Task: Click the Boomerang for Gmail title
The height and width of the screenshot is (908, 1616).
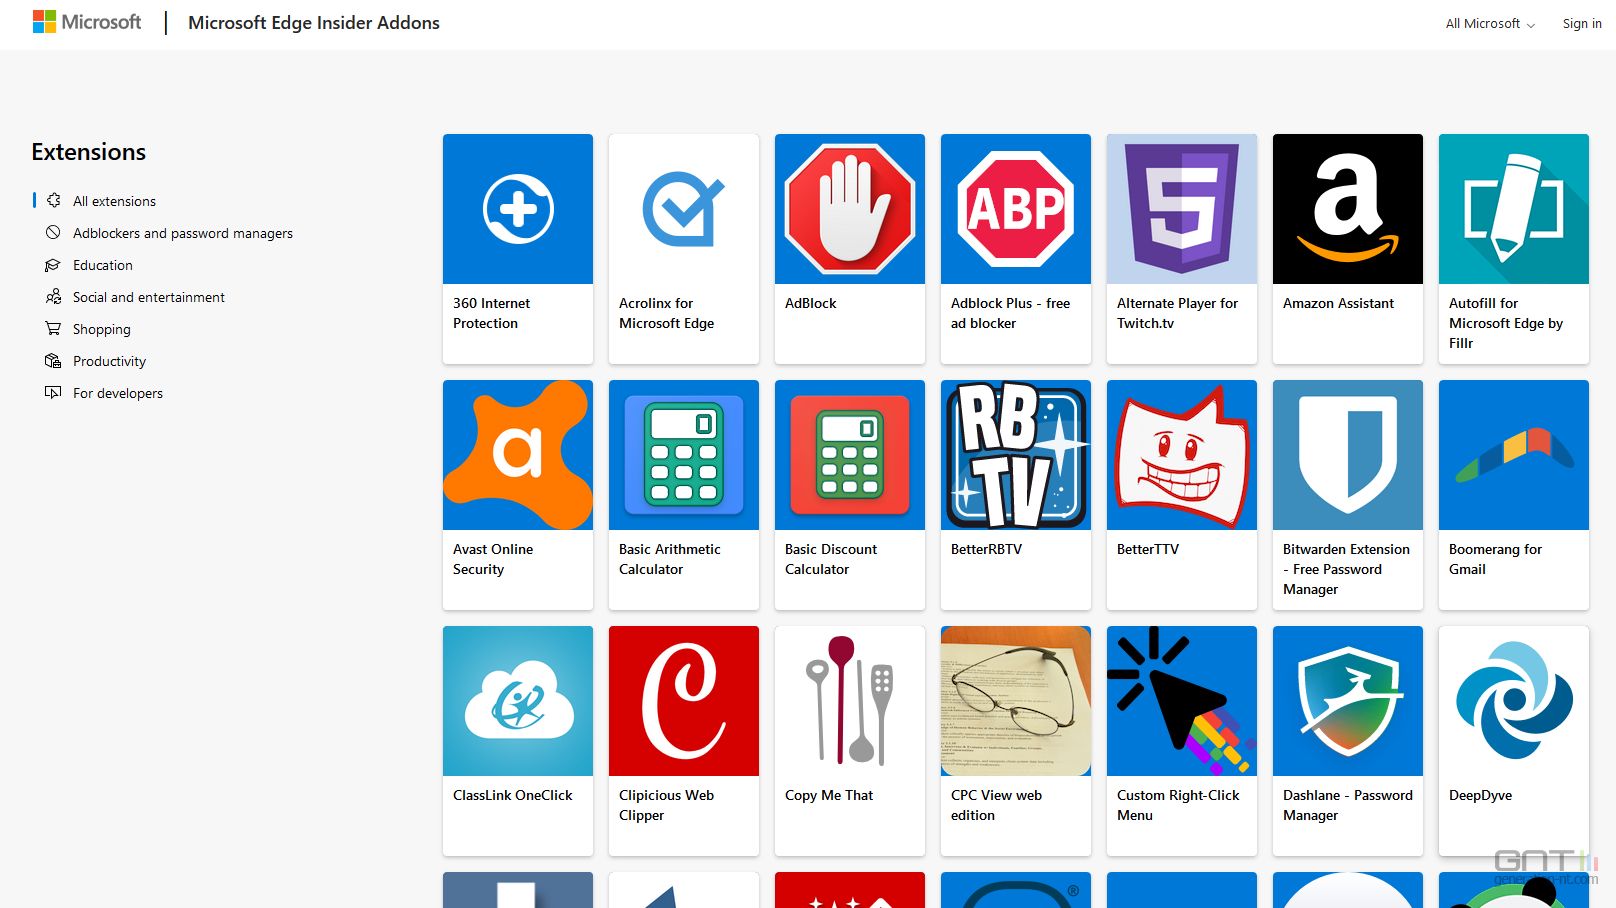Action: pos(1495,559)
